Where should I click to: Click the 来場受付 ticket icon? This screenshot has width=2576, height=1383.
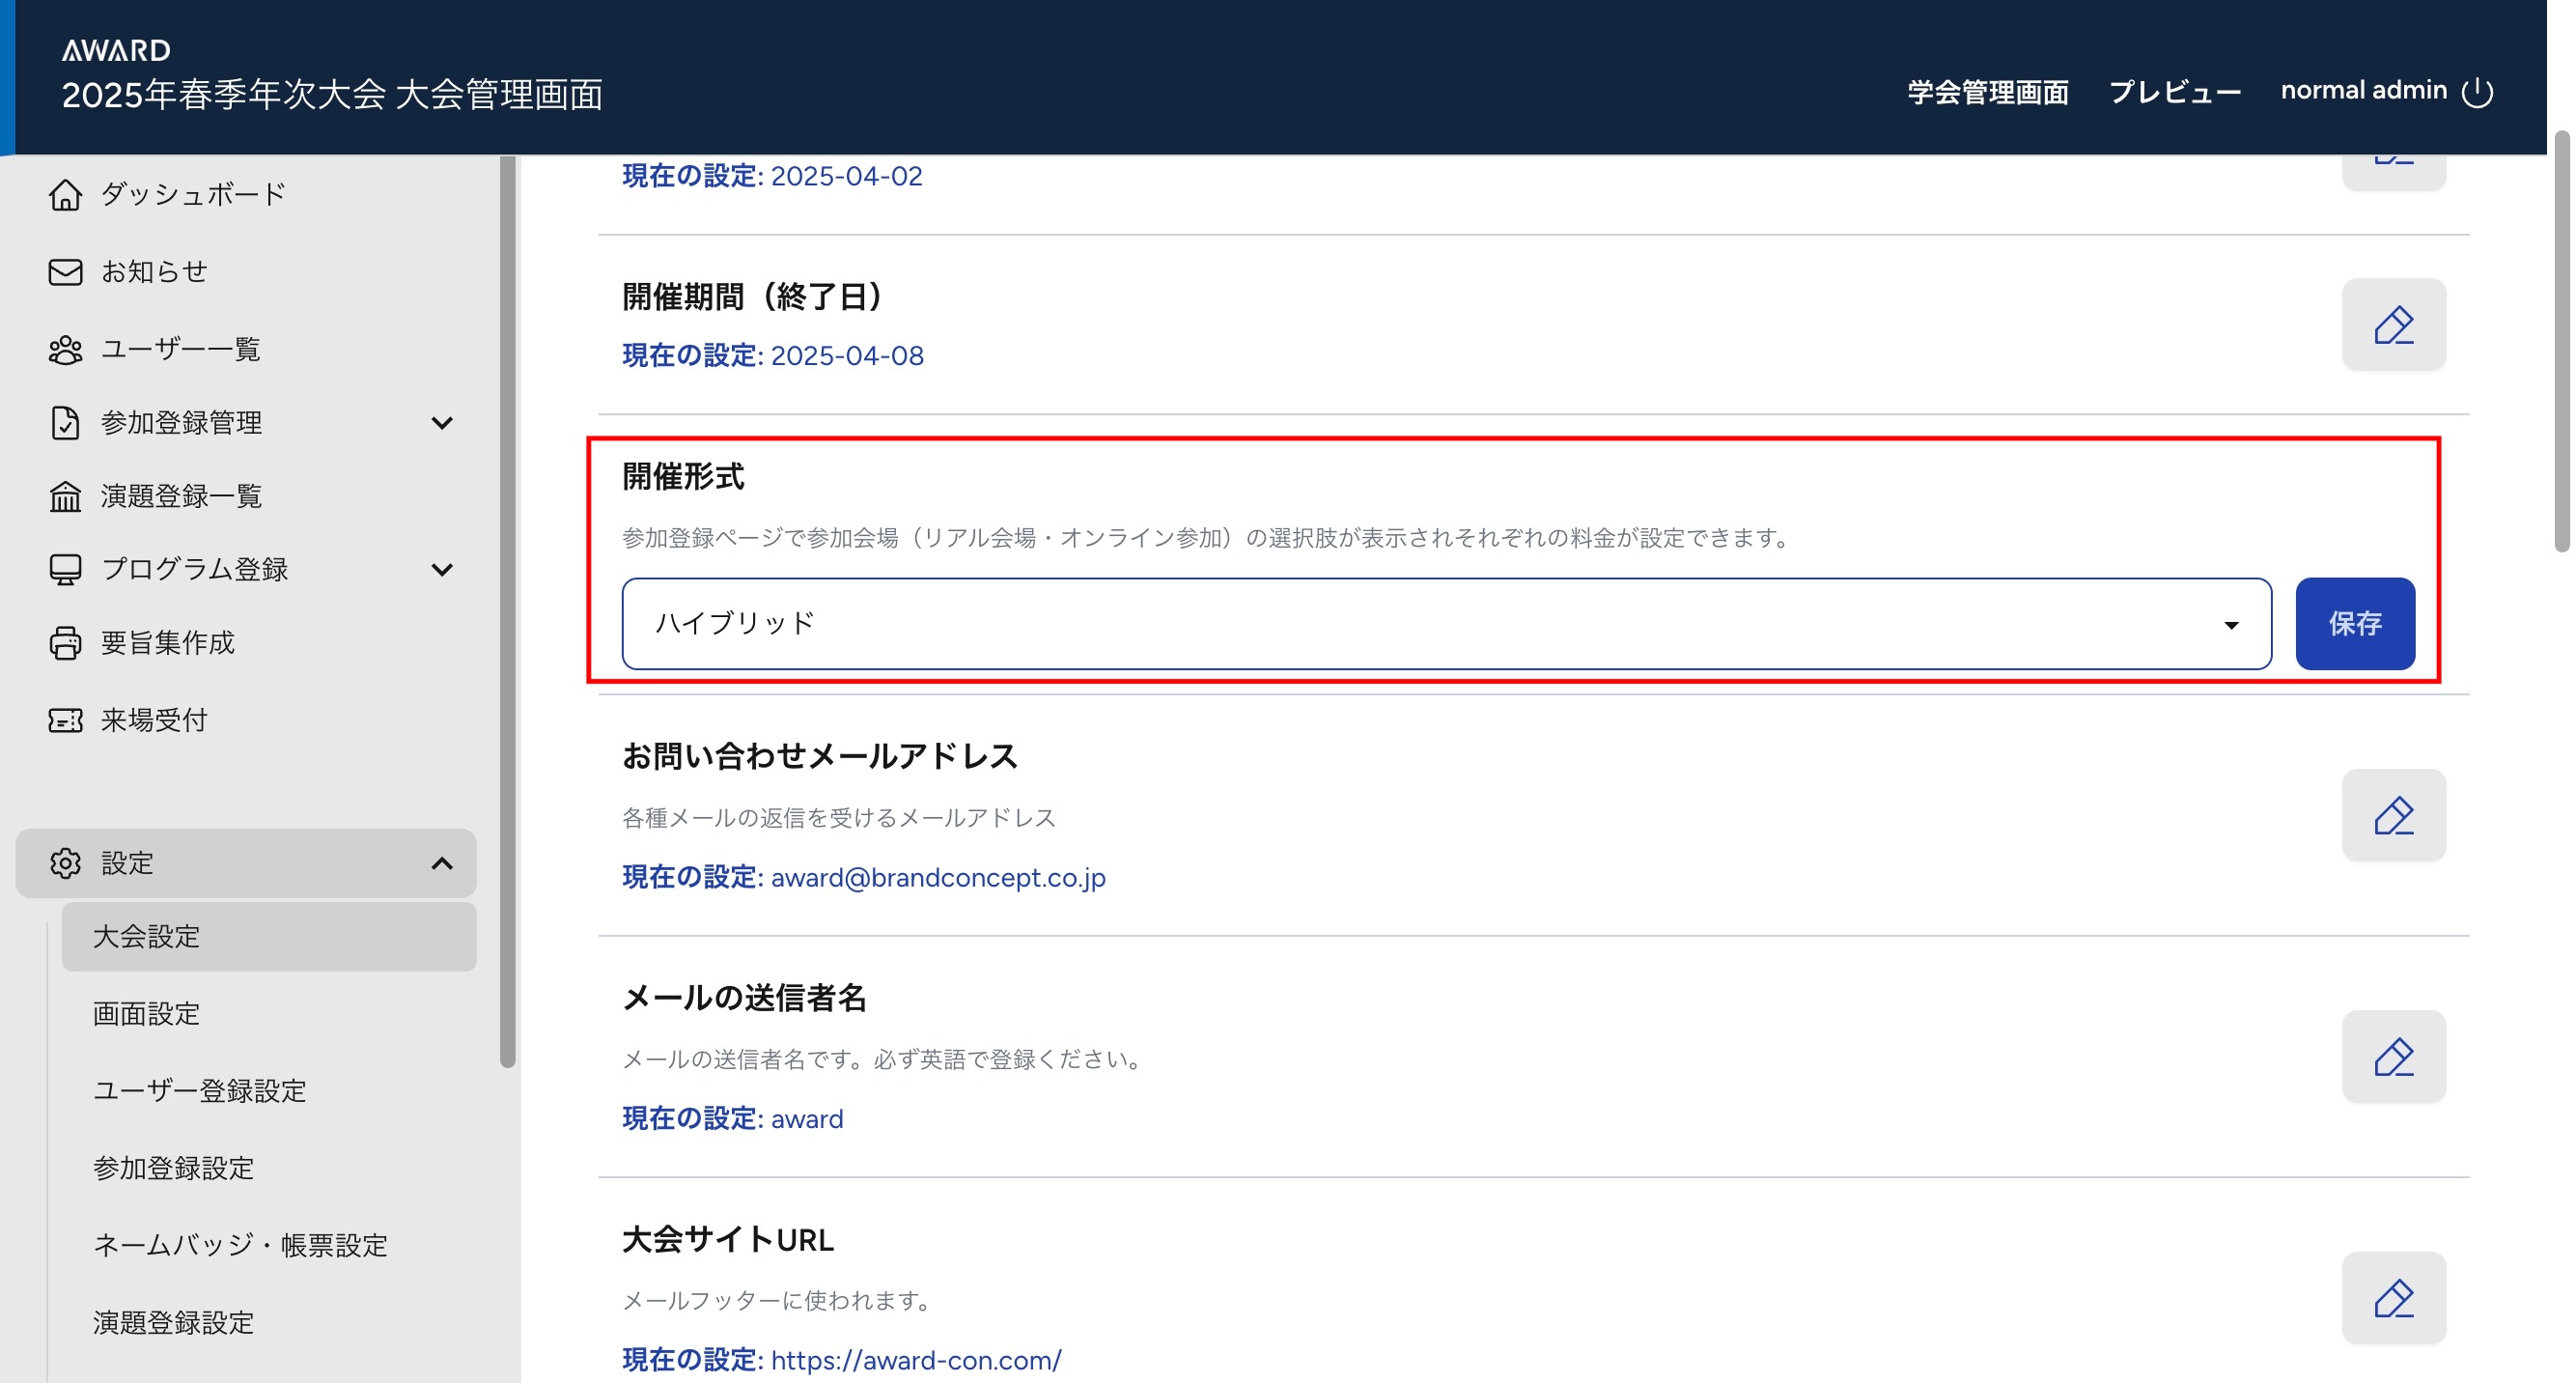tap(65, 720)
